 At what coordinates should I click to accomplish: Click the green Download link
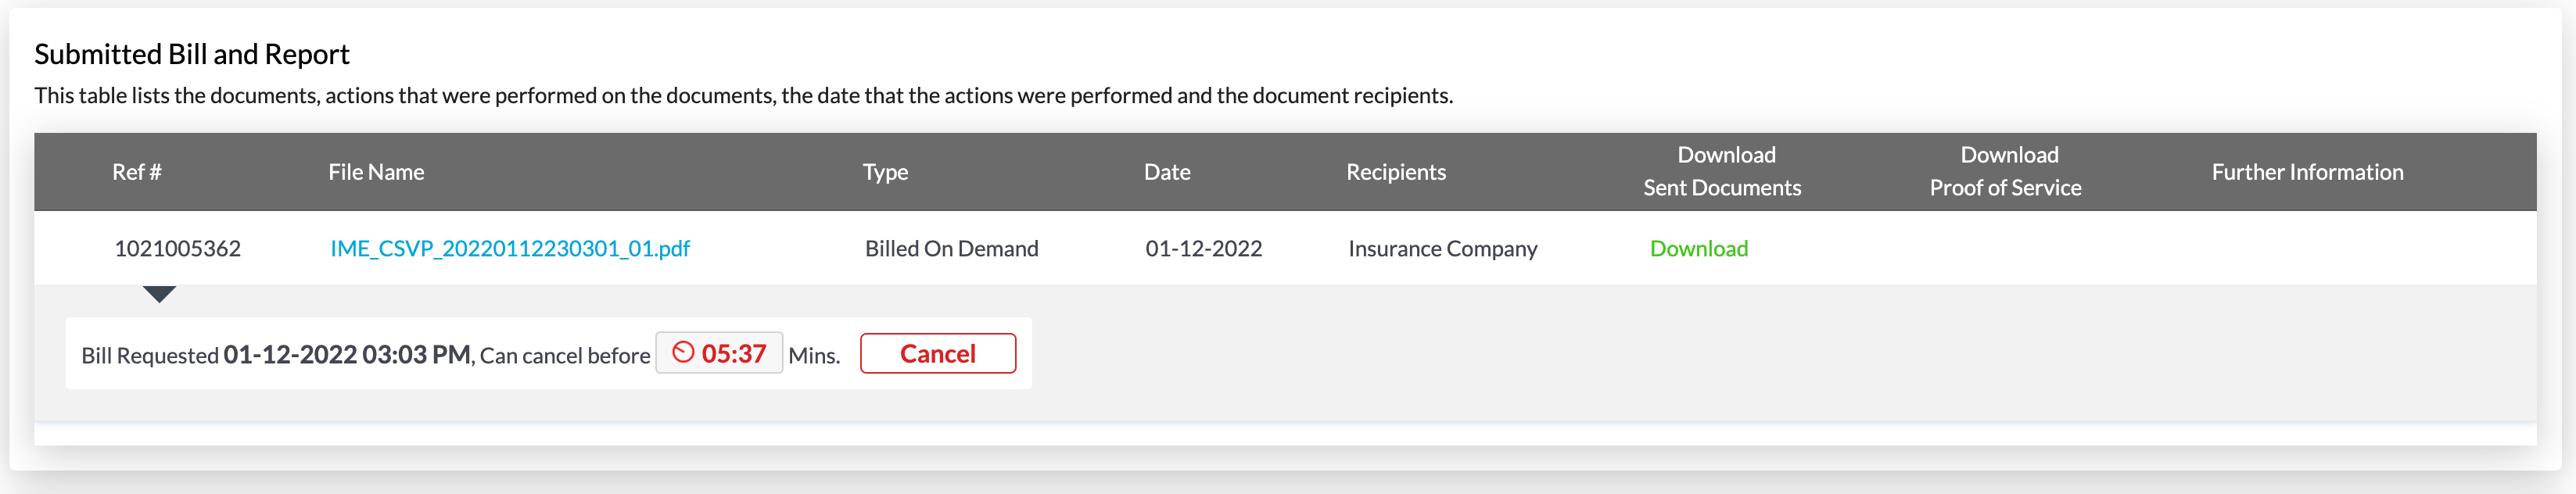1698,248
